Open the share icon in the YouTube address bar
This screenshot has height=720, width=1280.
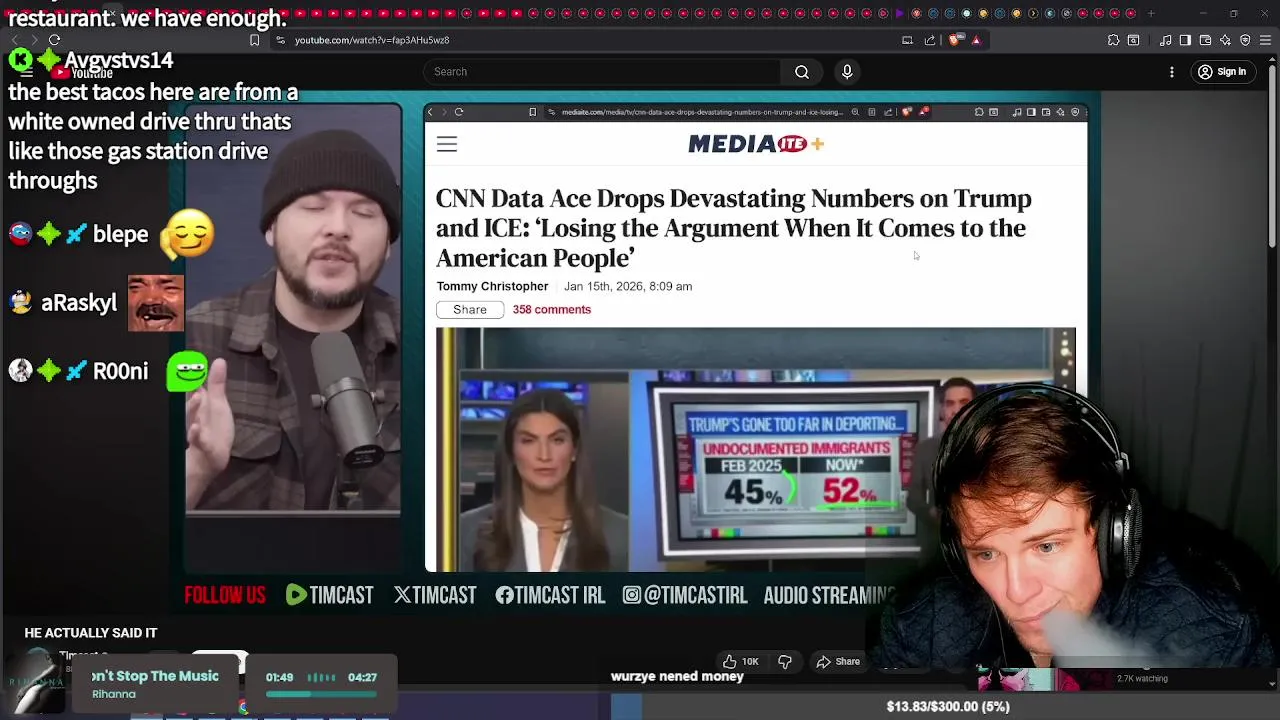coord(930,40)
